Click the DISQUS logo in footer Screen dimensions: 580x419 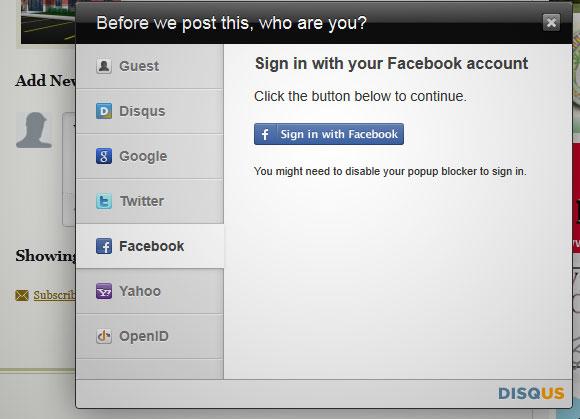pos(531,393)
